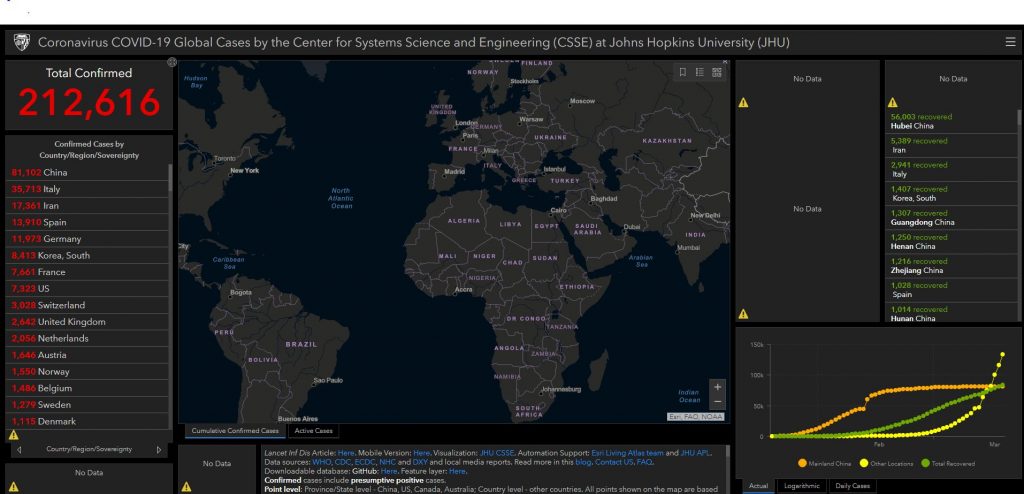The image size is (1024, 494).
Task: Click the map bookmarks icon
Action: 683,72
